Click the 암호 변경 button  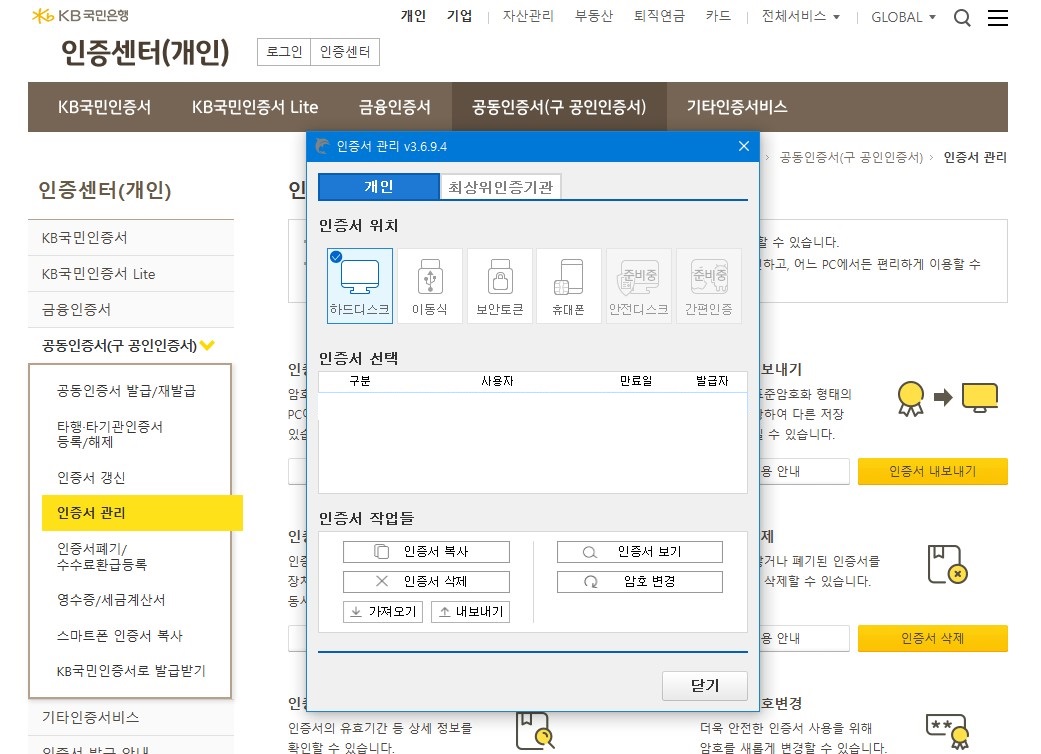point(640,581)
